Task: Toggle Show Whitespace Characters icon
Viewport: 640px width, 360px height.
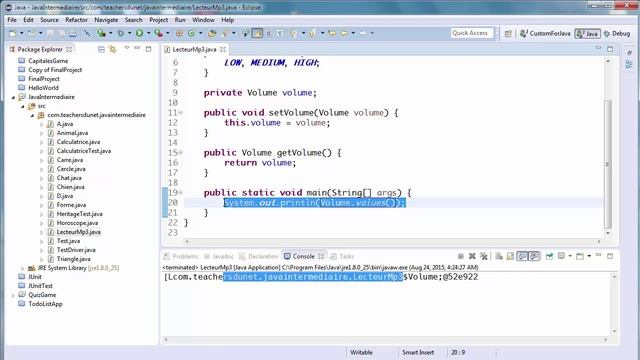Action: [x=280, y=33]
